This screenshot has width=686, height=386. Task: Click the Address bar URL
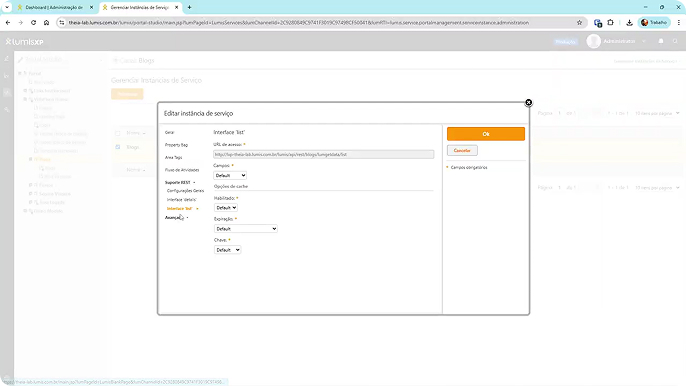(x=298, y=22)
